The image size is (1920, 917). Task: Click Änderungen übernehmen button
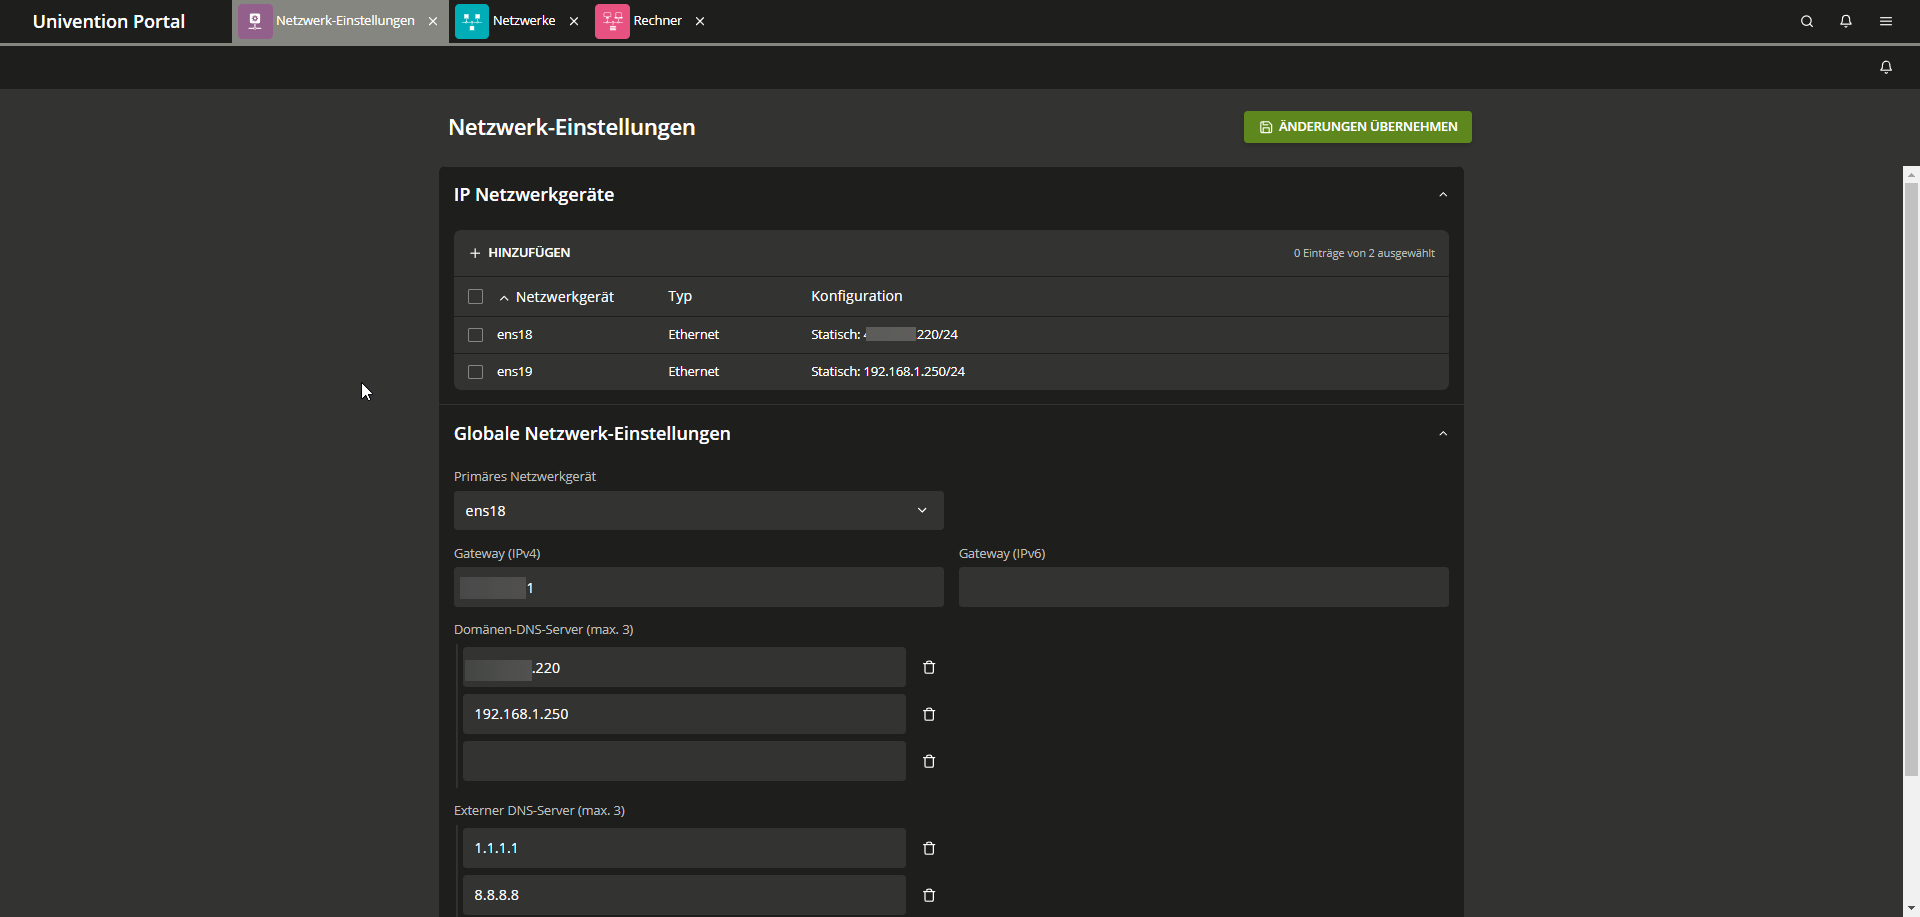click(1358, 127)
